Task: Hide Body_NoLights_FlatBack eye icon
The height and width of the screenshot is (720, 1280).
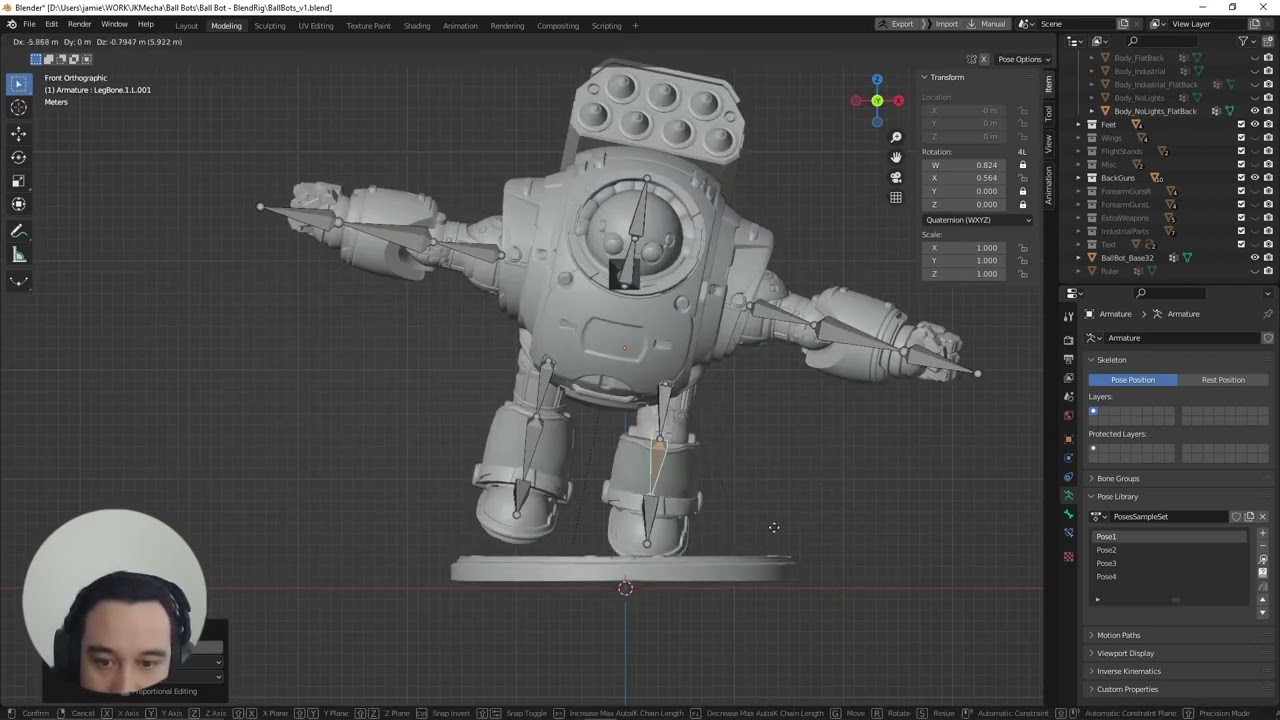Action: pos(1255,111)
